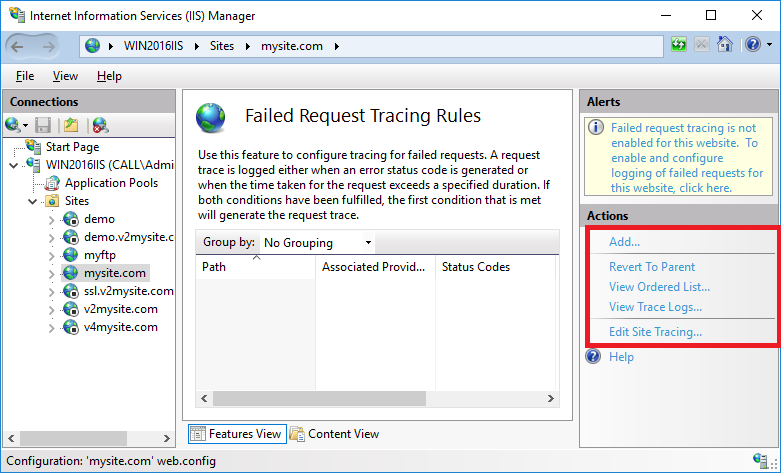Select the demo.v2mysite site

[x=129, y=237]
